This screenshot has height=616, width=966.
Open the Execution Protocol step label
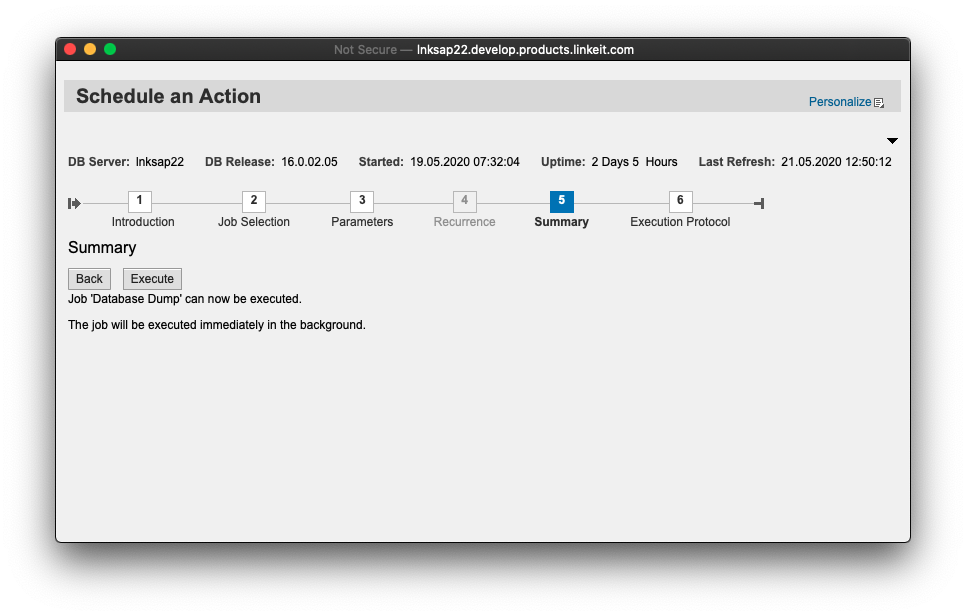pyautogui.click(x=680, y=222)
